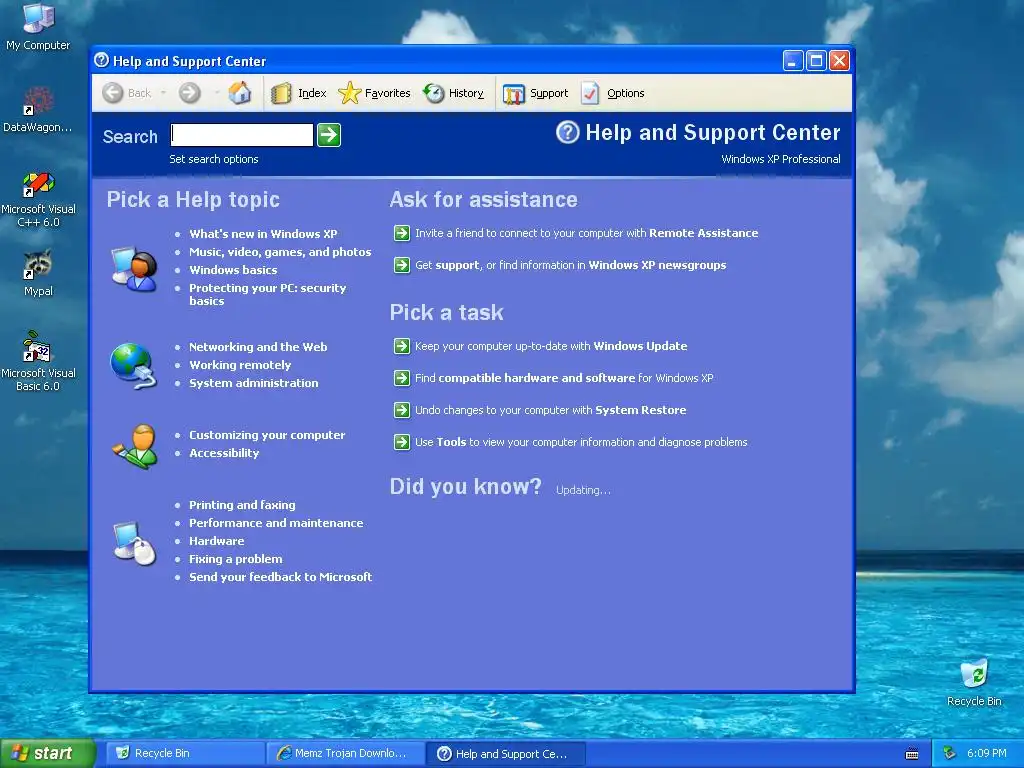The image size is (1024, 768).
Task: Select My Computer desktop icon
Action: click(x=38, y=27)
